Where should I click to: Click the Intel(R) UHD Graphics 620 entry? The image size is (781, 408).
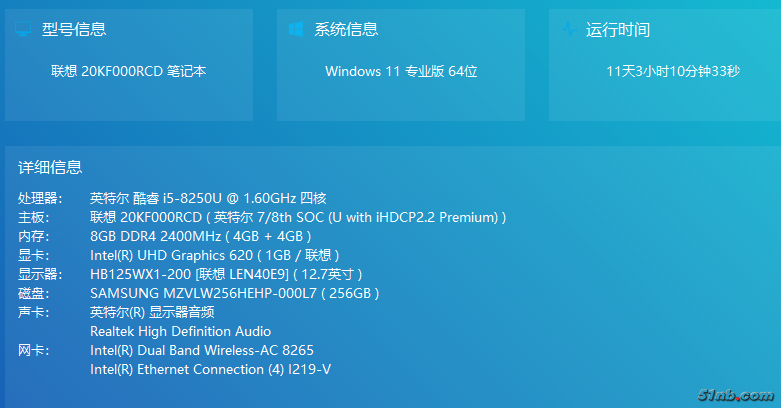tap(214, 255)
